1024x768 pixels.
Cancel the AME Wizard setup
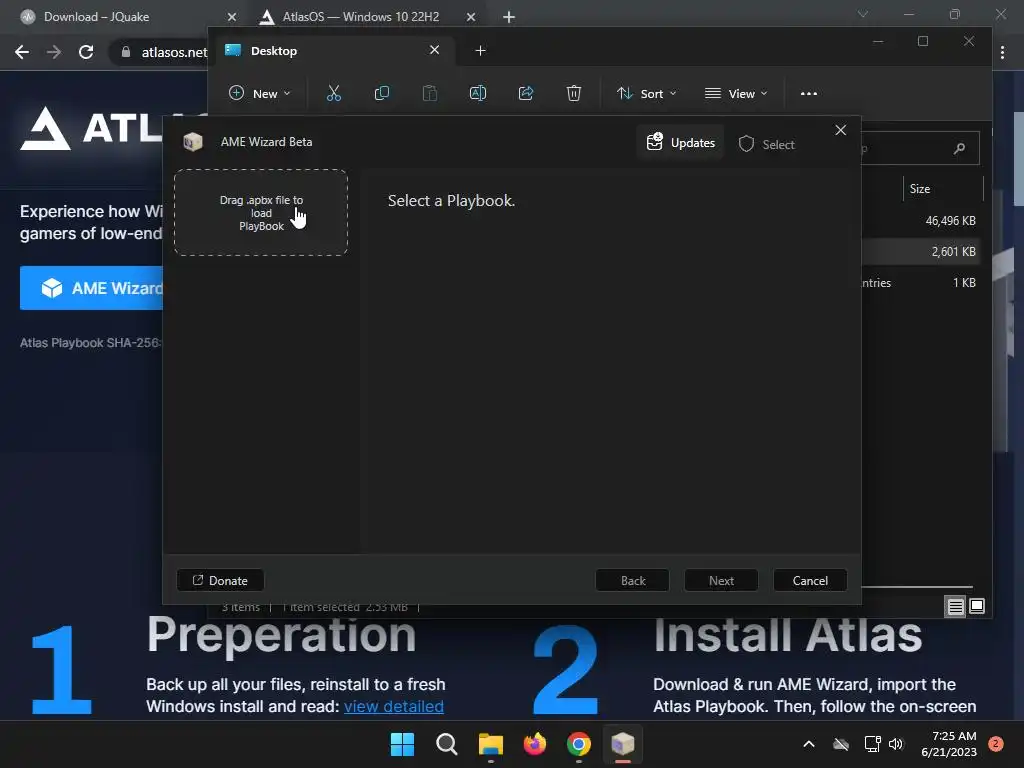(810, 580)
